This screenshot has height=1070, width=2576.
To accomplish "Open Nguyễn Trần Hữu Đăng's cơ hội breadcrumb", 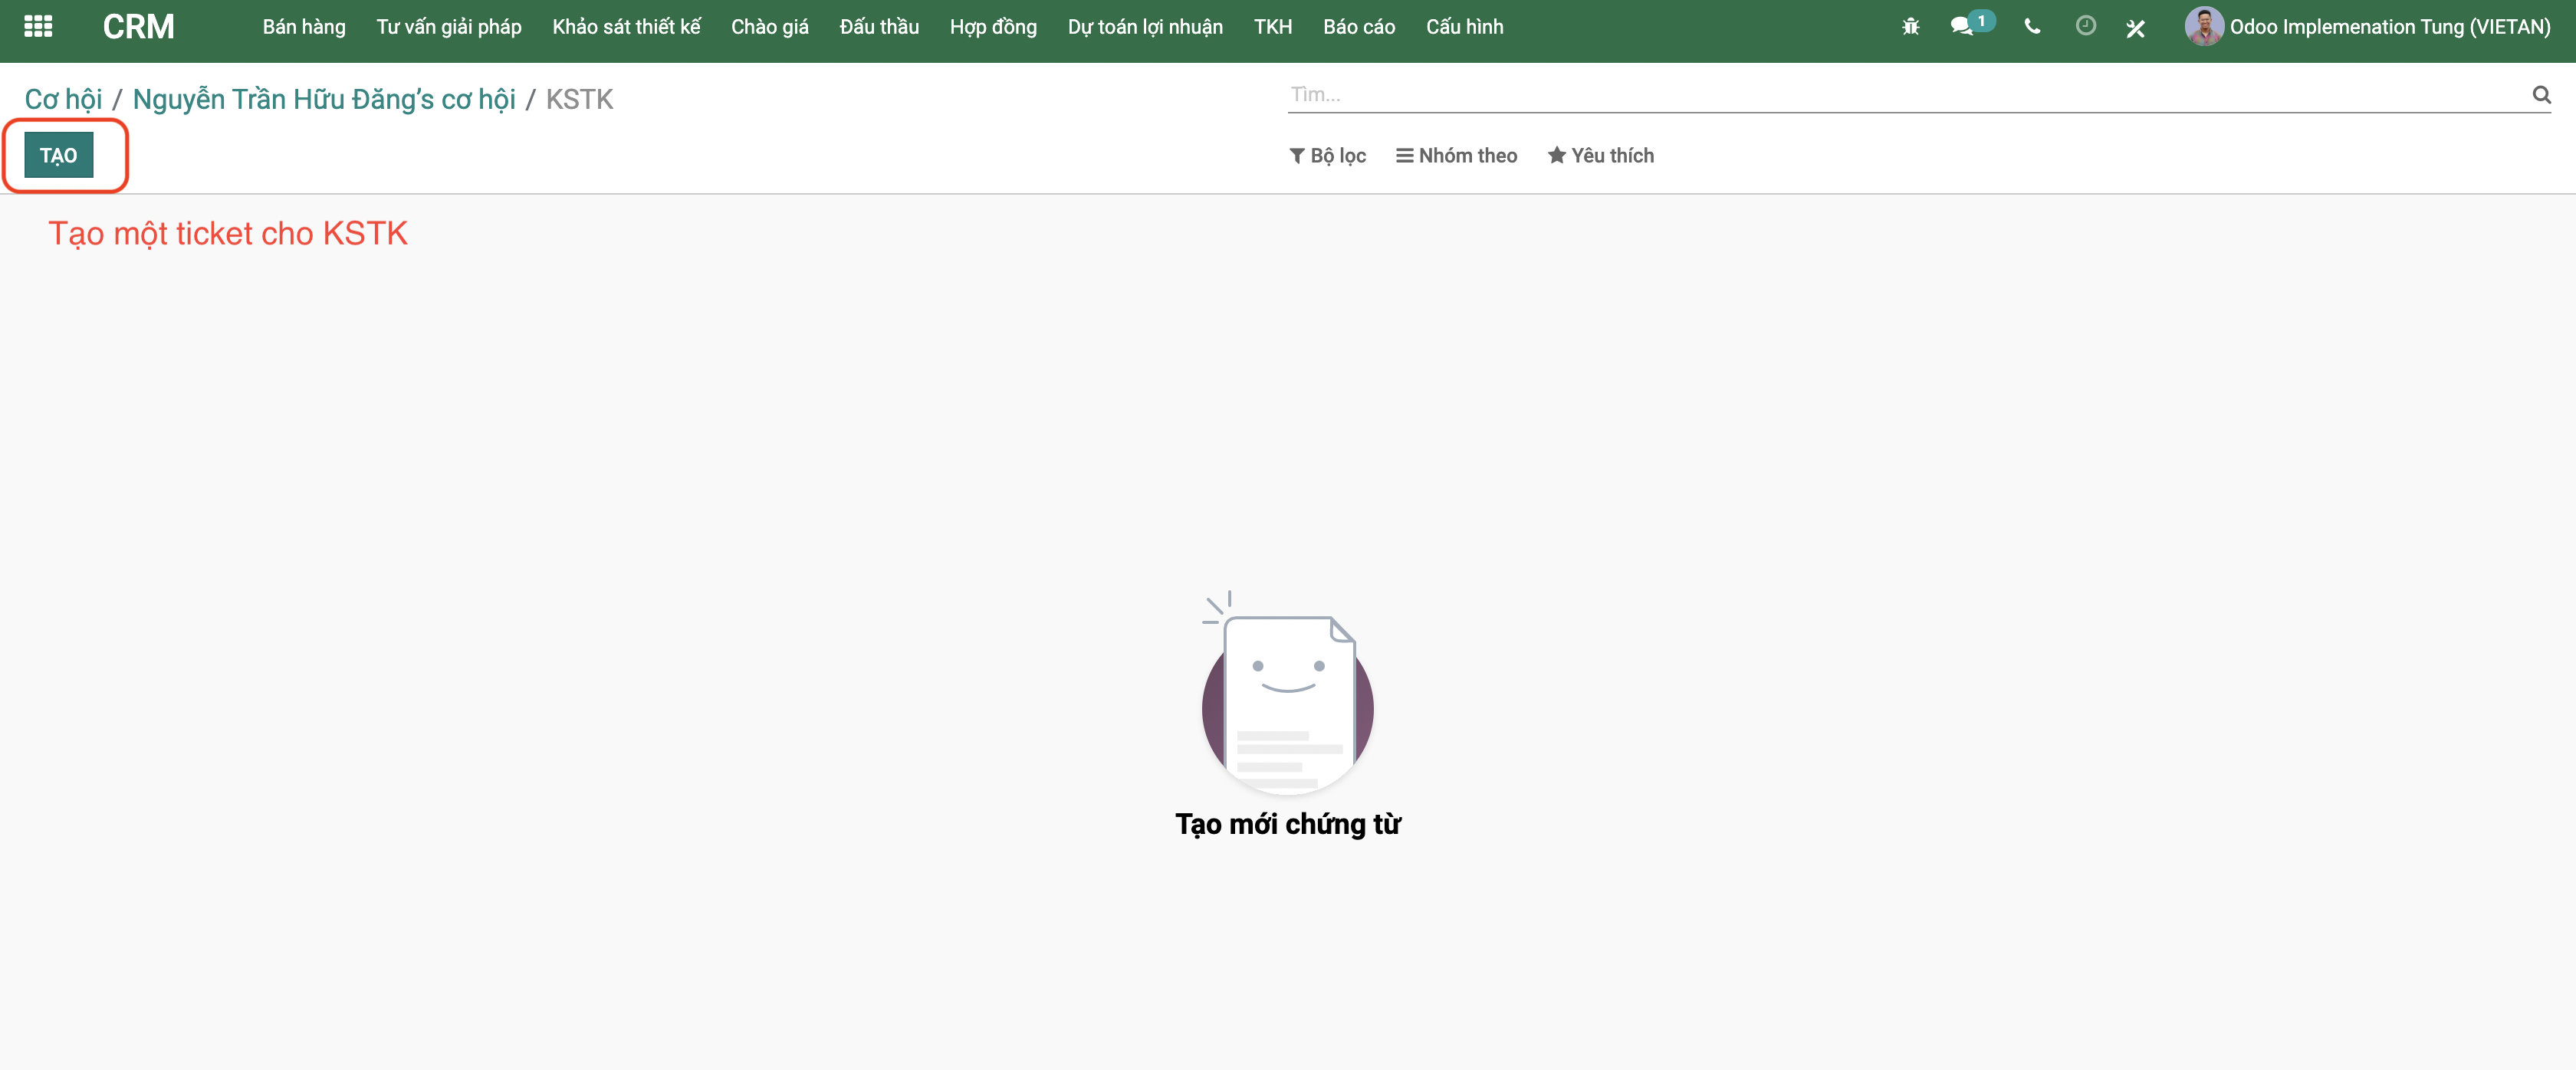I will pos(324,99).
